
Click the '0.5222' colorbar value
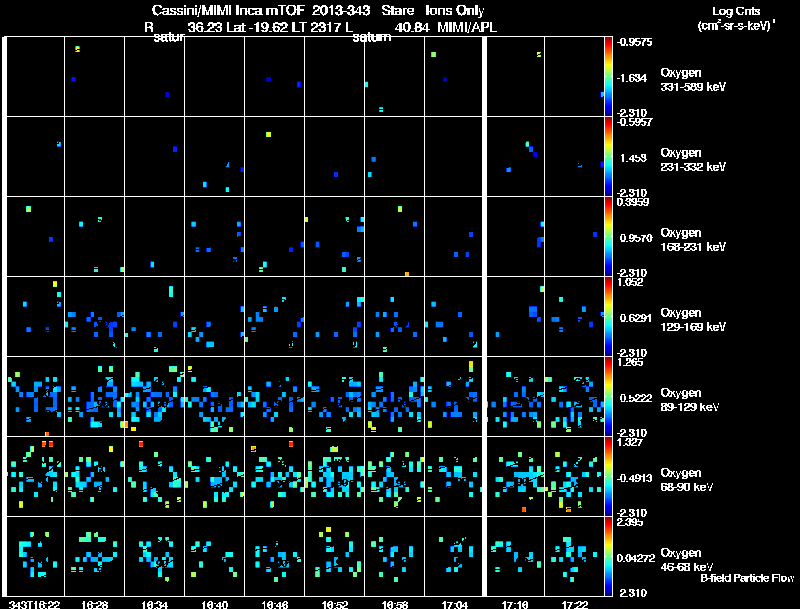pyautogui.click(x=636, y=398)
